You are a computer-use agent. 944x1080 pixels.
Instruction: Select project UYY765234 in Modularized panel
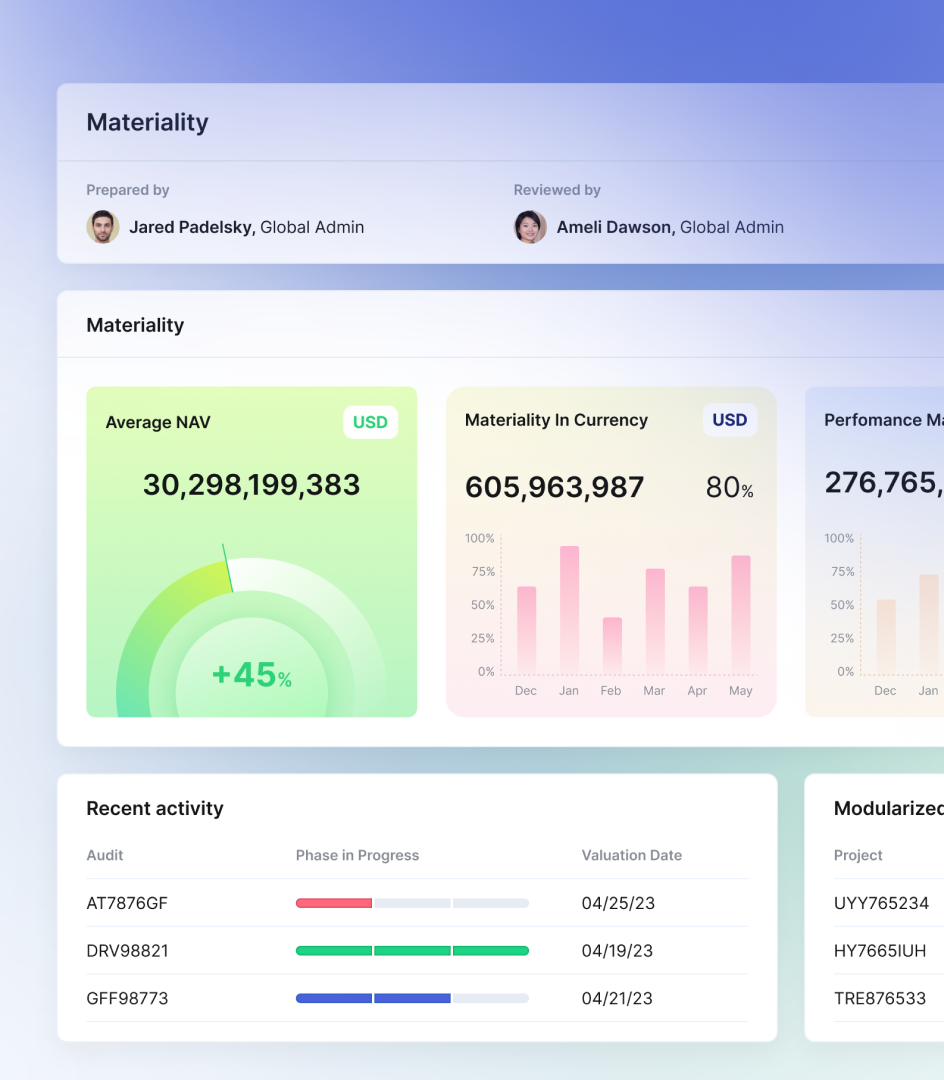click(x=884, y=903)
